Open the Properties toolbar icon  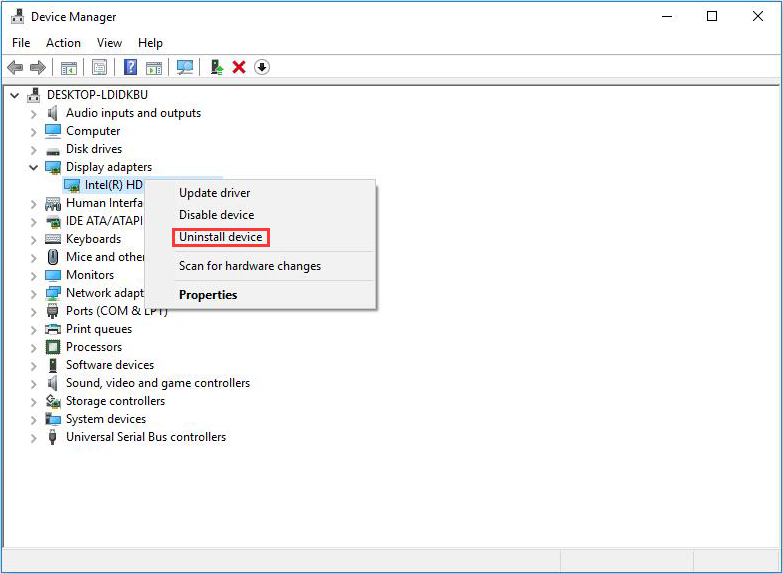pos(99,67)
